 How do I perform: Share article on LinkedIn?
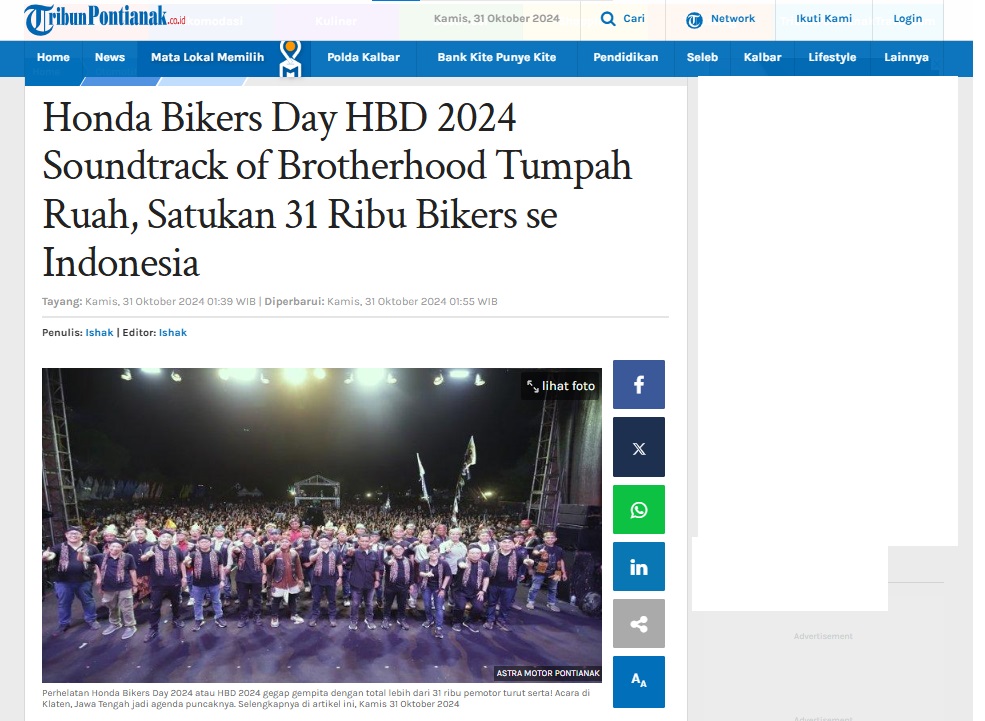[x=639, y=566]
